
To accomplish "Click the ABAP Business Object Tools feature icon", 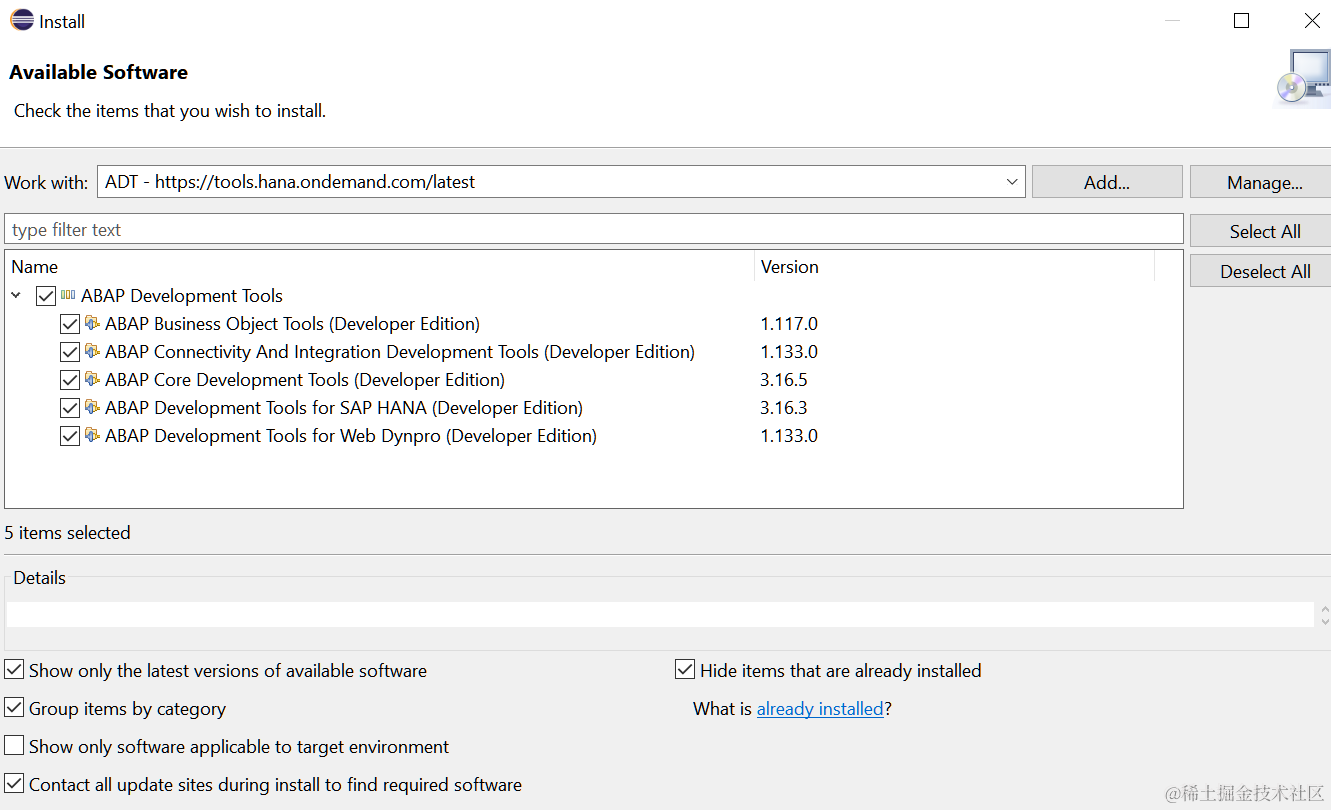I will point(92,323).
